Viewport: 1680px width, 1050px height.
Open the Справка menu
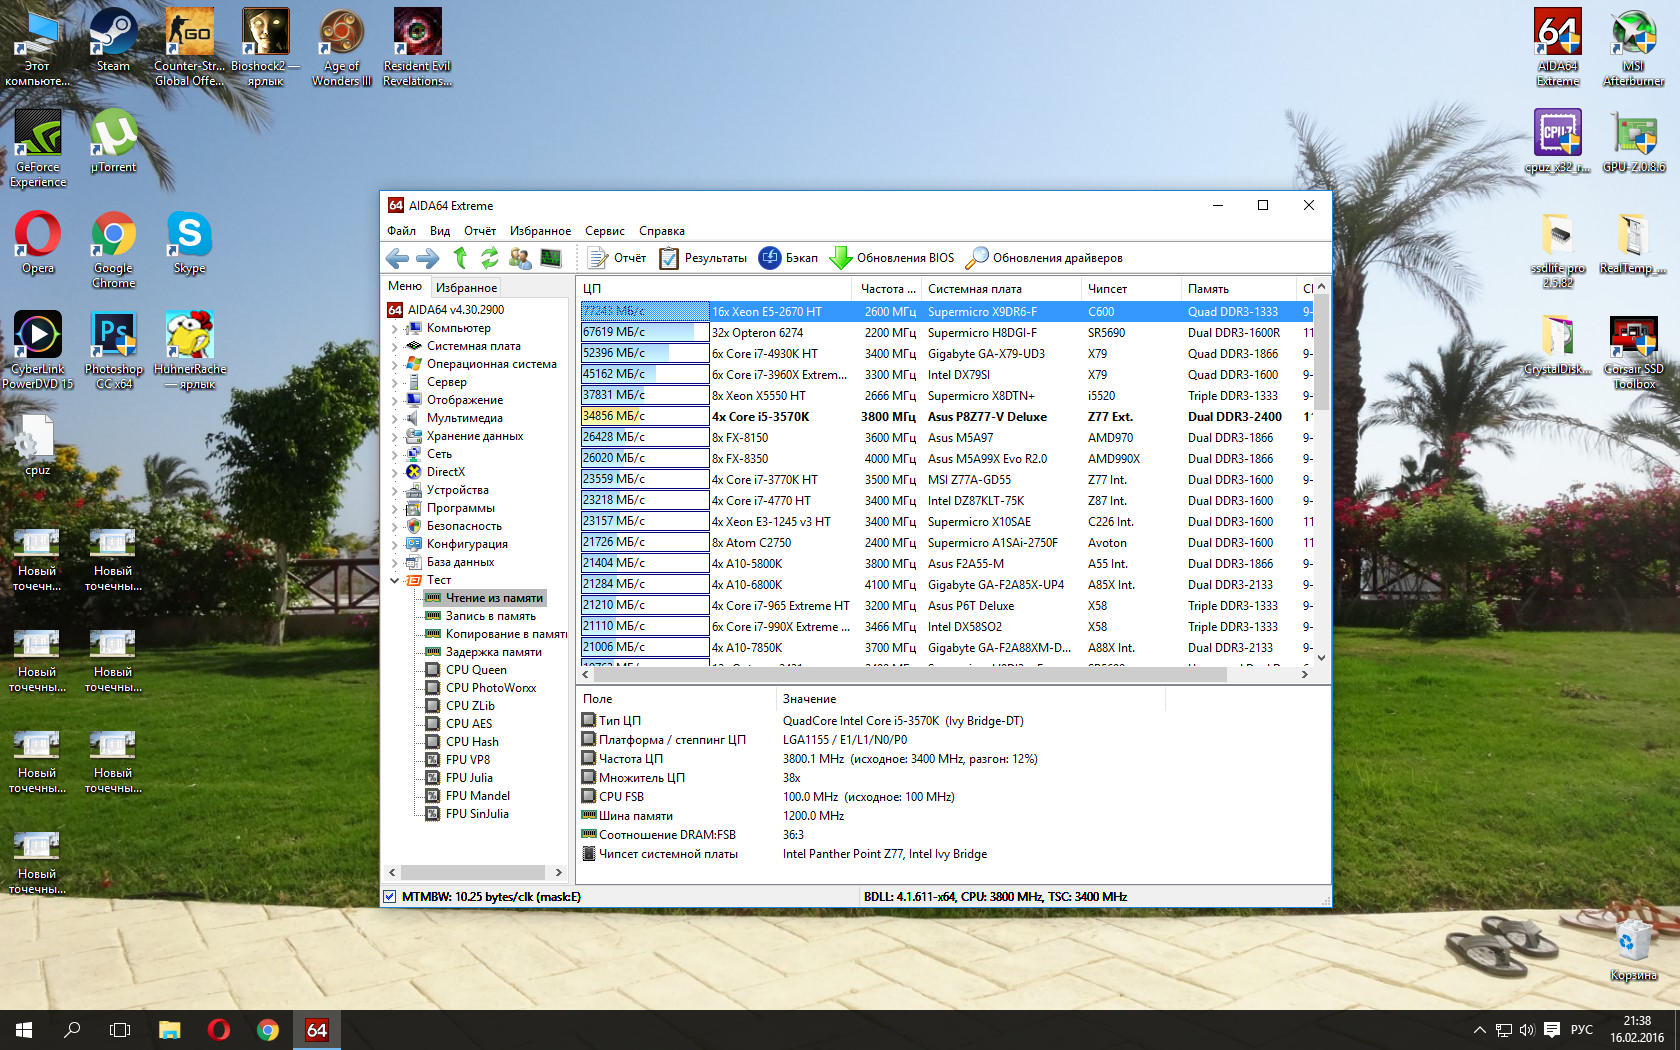click(x=662, y=231)
